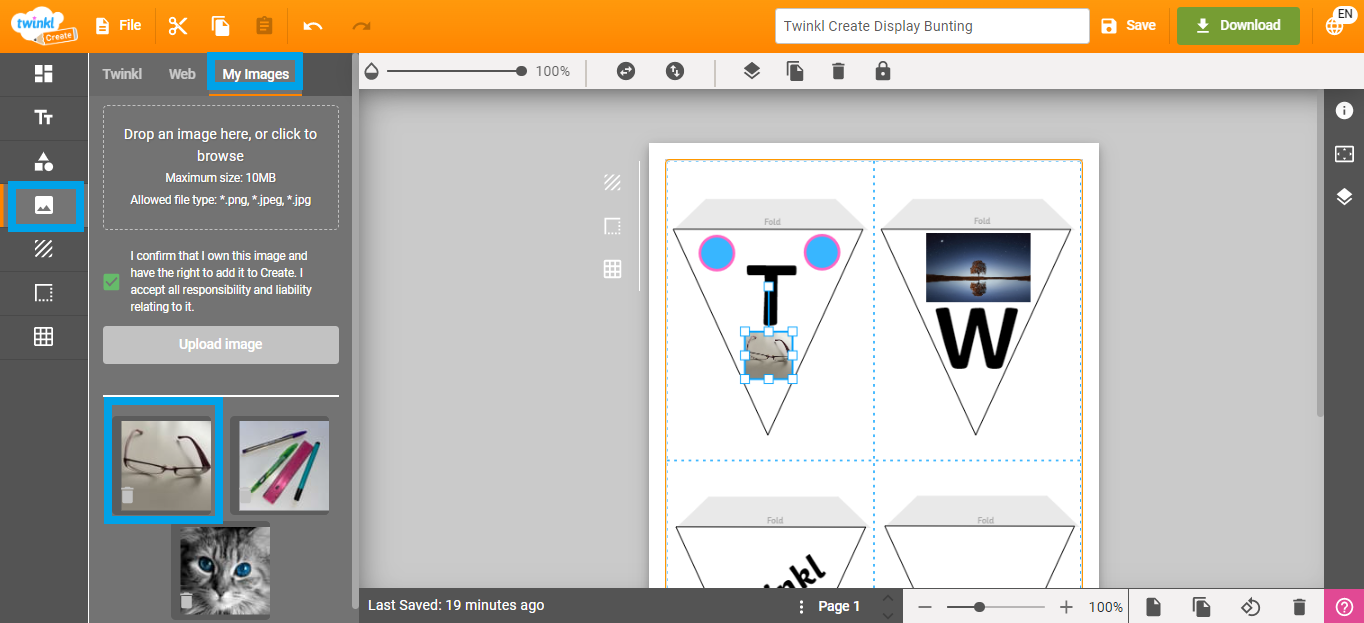
Task: Paste from clipboard icon
Action: tap(264, 26)
